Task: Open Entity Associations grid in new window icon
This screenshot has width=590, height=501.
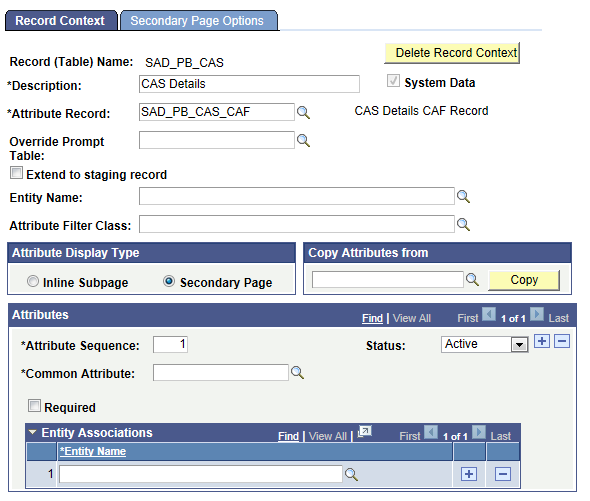Action: point(365,431)
